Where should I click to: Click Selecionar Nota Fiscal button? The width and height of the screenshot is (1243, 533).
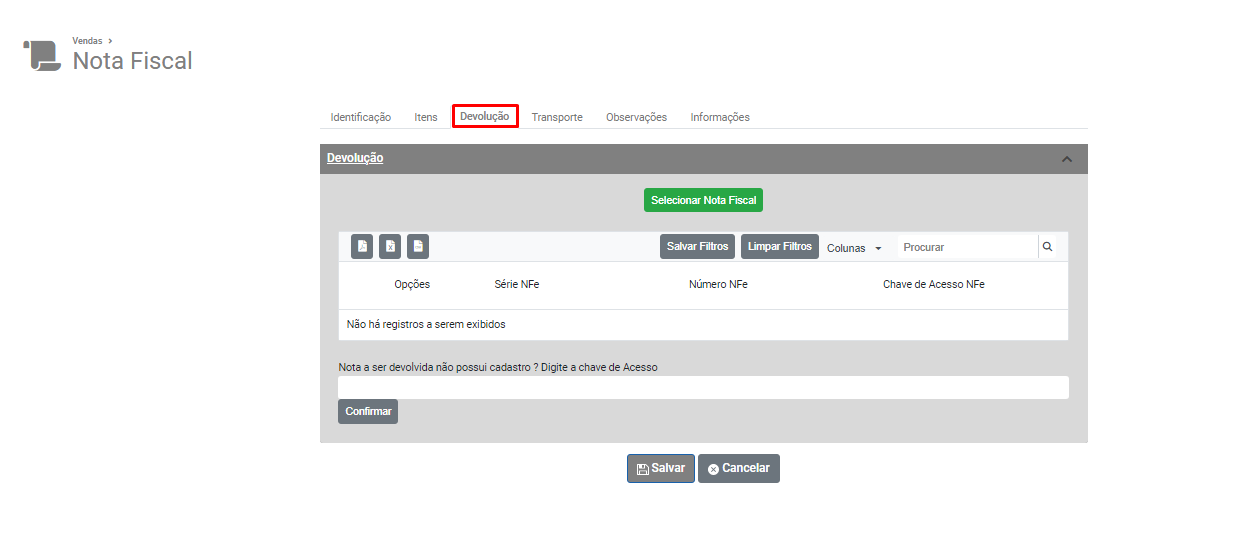704,200
